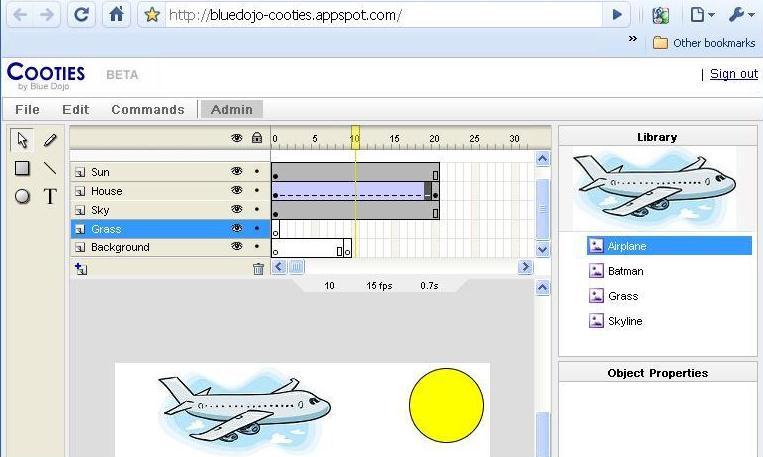Screen dimensions: 763x457
Task: Open the browser wrench tools menu
Action: point(741,15)
